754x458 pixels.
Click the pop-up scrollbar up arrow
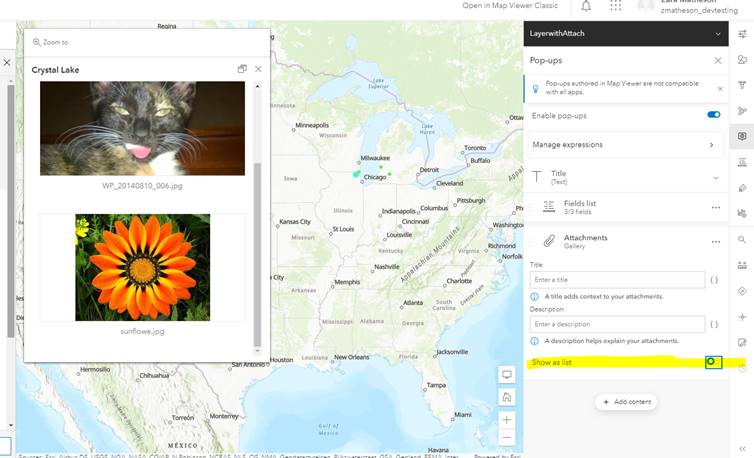257,86
